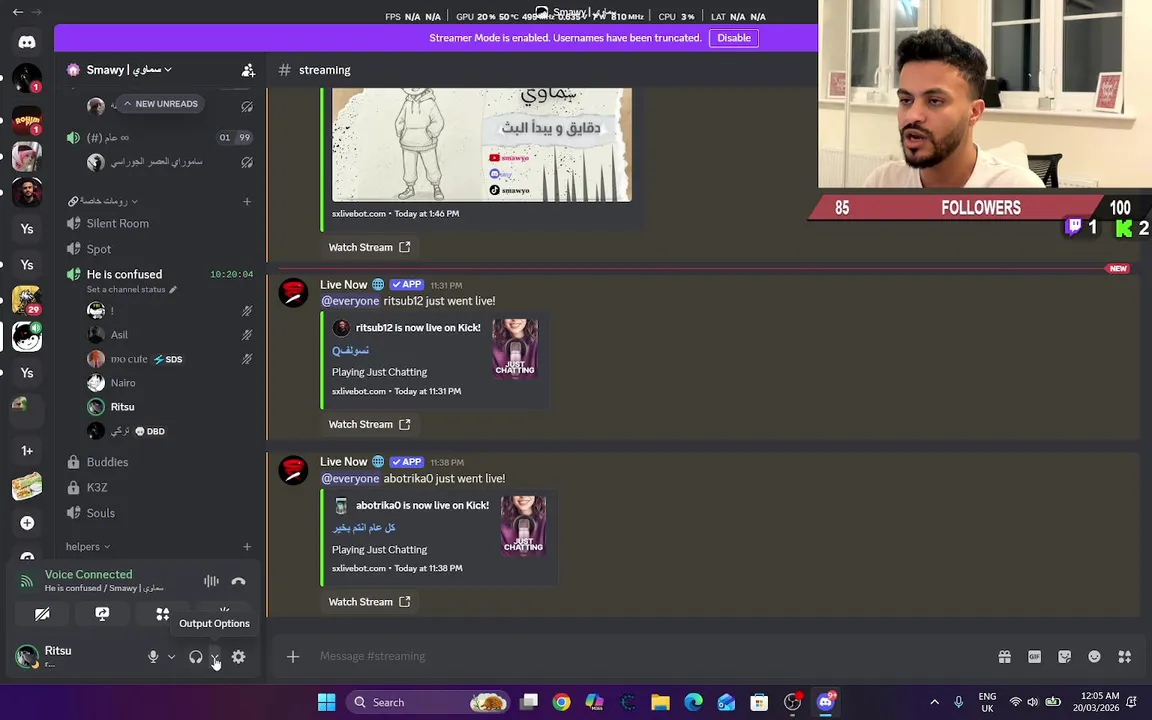The image size is (1152, 720).
Task: Open the نسولف stream title link
Action: 350,350
